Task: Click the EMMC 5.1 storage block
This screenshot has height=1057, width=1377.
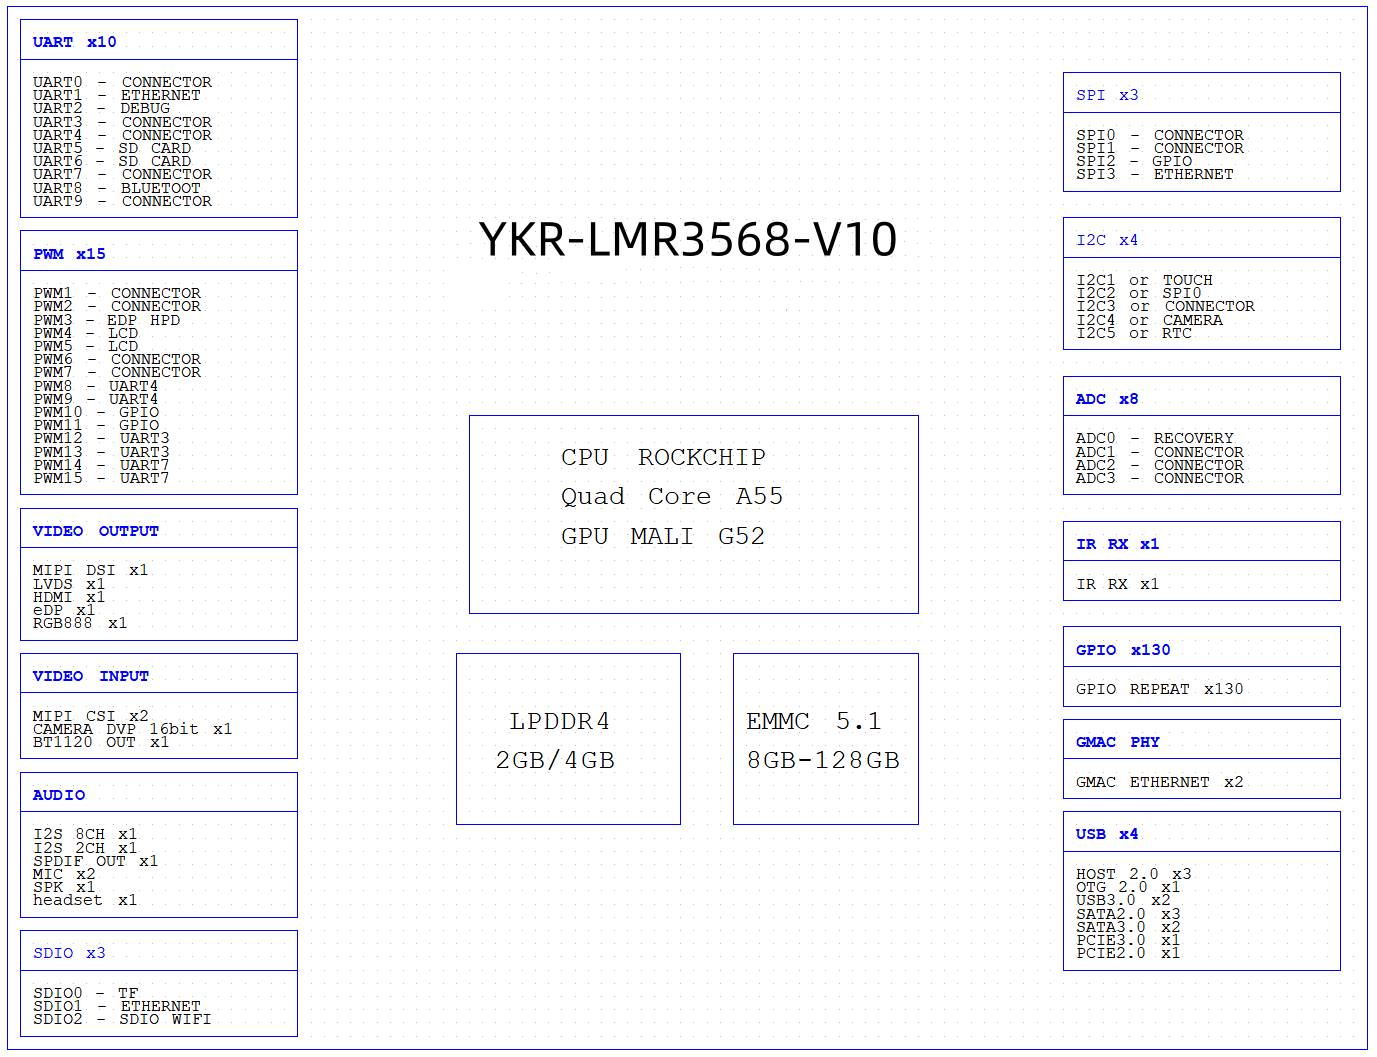Action: pos(825,740)
